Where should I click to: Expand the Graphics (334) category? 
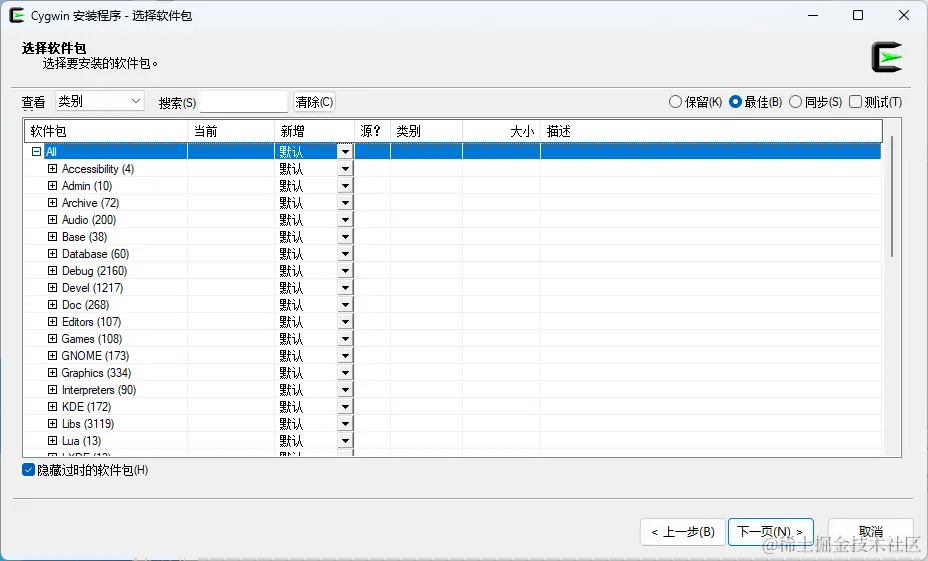[53, 372]
